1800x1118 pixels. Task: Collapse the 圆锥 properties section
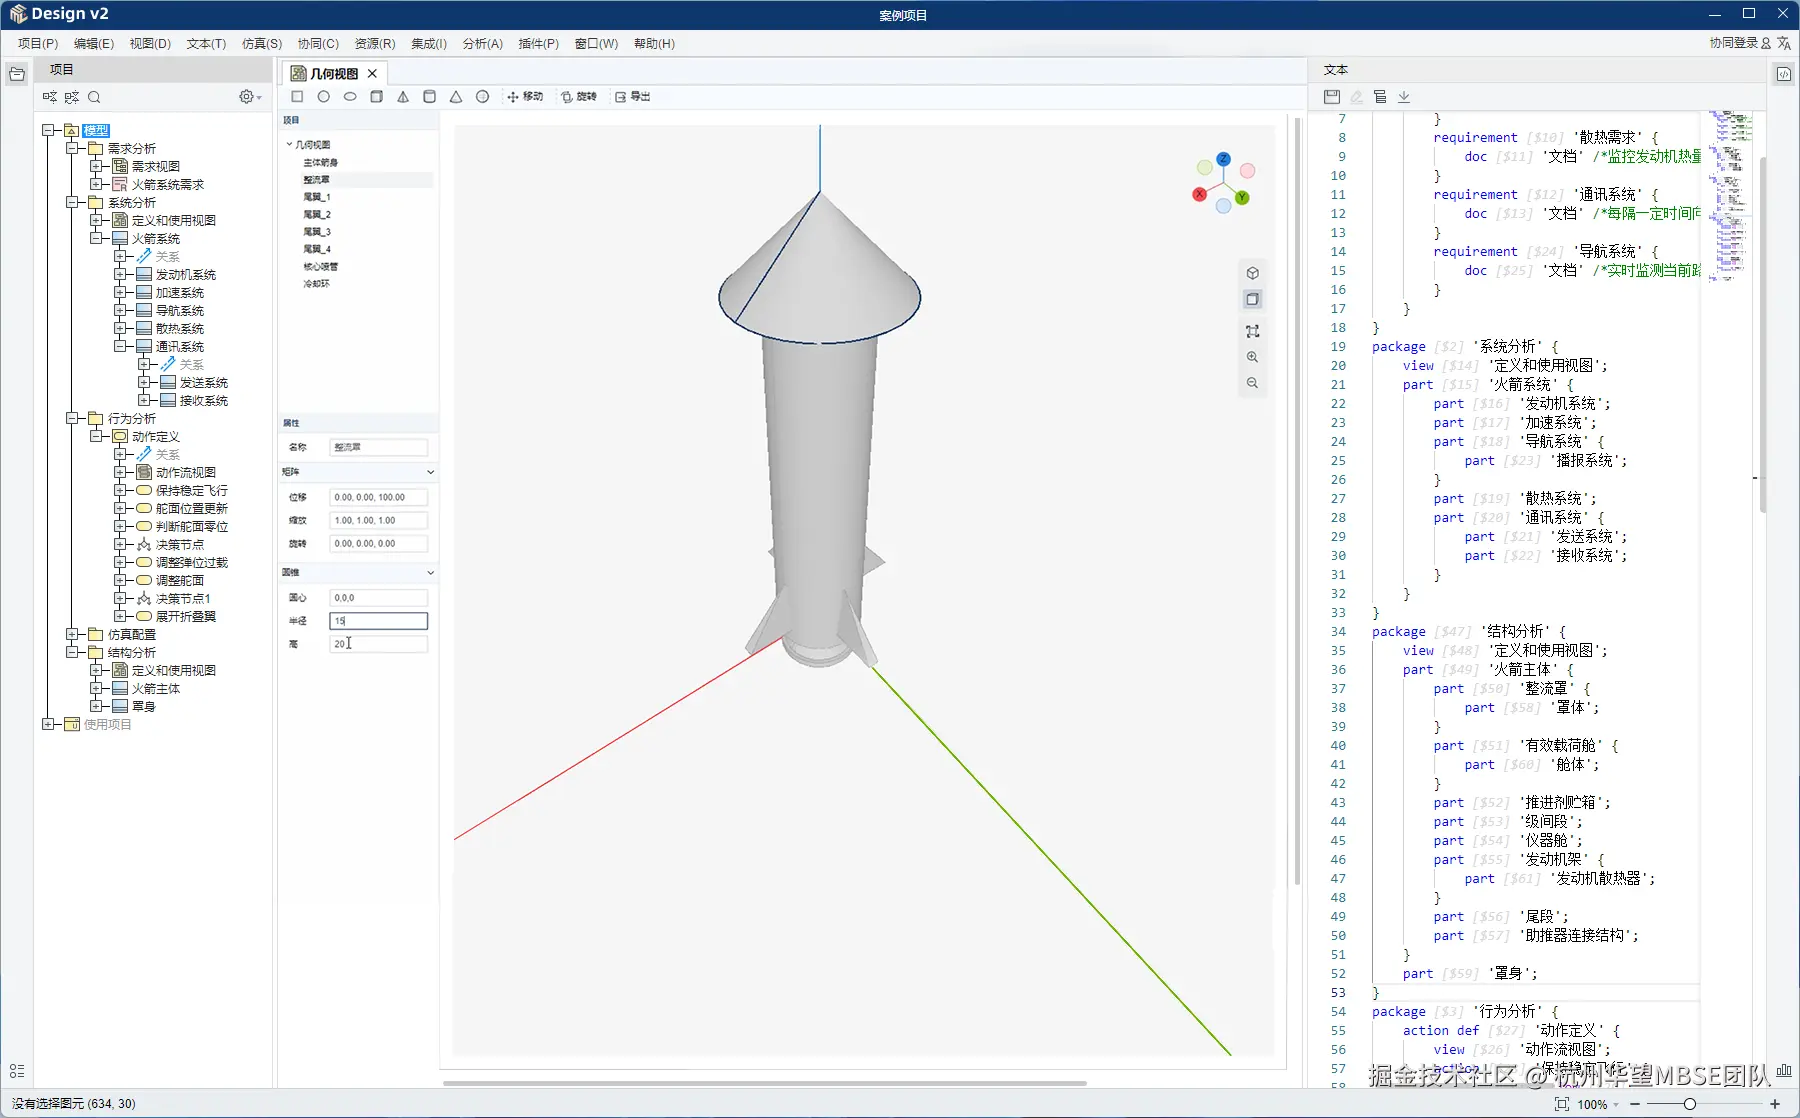[431, 573]
